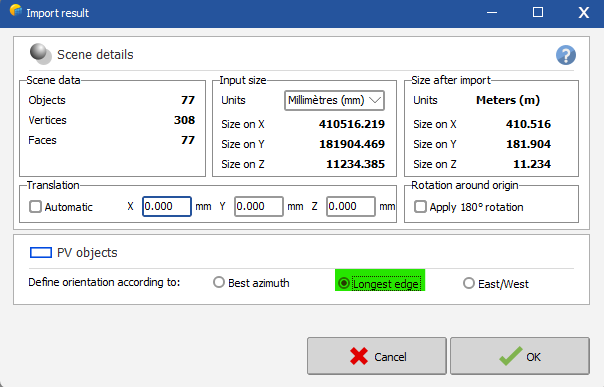Confirm import with OK
Screen dimensions: 604x387
point(520,356)
